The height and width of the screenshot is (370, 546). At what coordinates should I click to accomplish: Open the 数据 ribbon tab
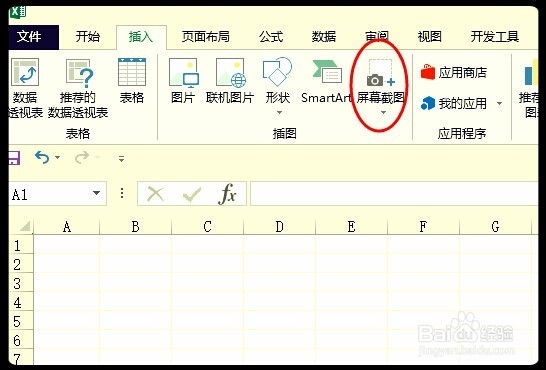point(323,37)
